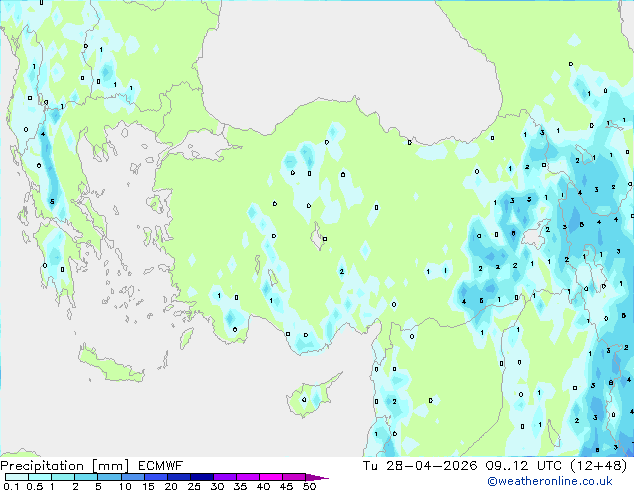Image resolution: width=634 pixels, height=490 pixels.
Task: Click the island of Crete on map
Action: pos(111,364)
